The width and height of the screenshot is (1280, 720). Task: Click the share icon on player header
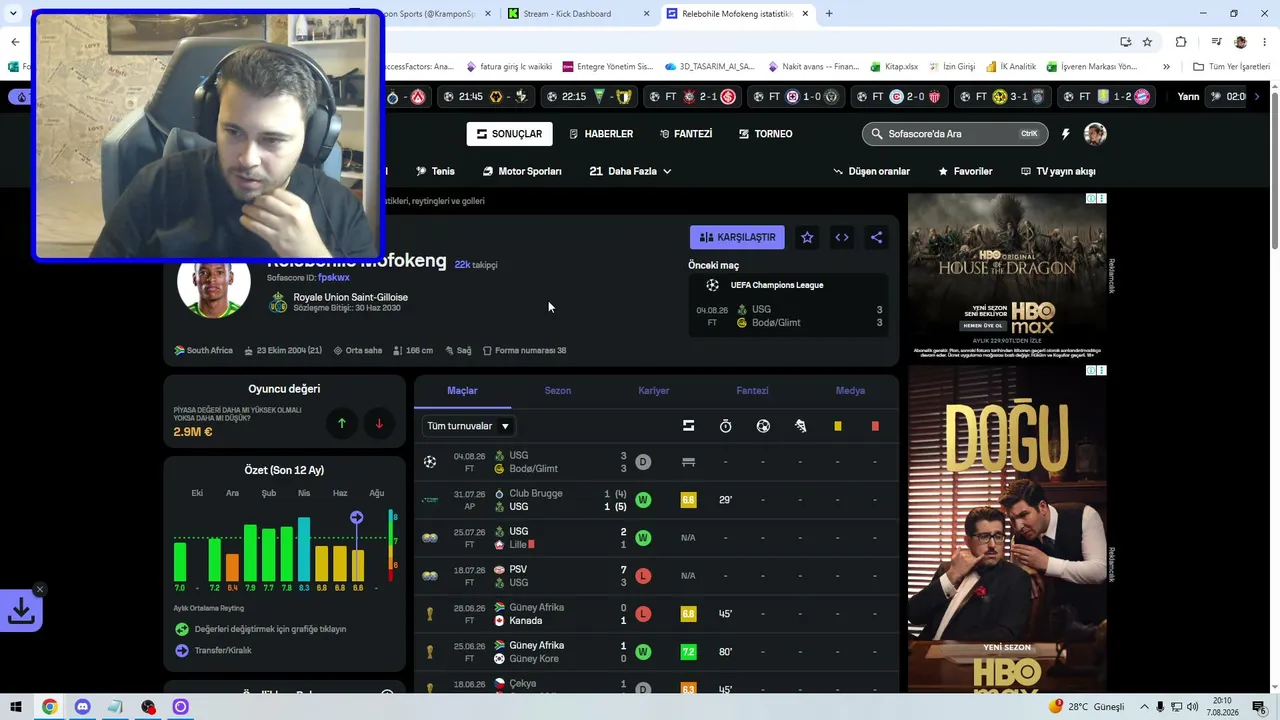pos(876,237)
